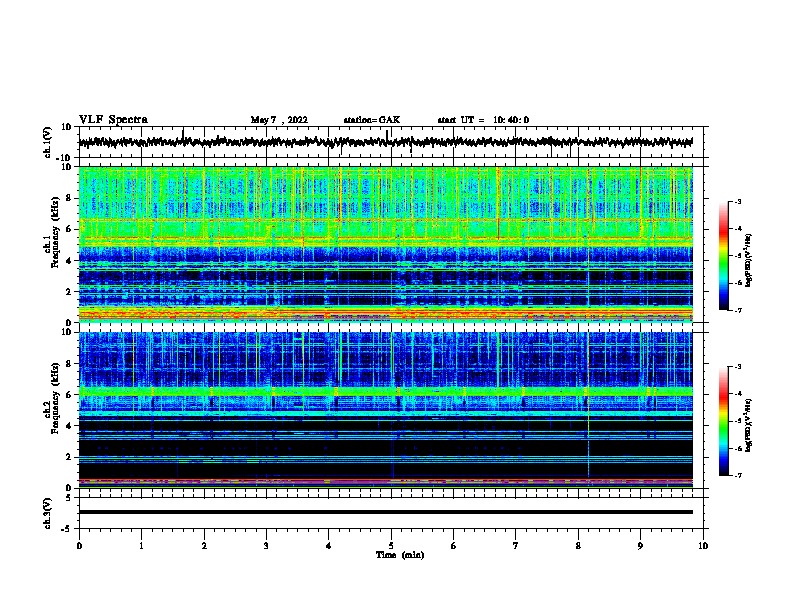The height and width of the screenshot is (612, 792).
Task: Click the ch.1 spectrogram color bar
Action: pyautogui.click(x=724, y=256)
